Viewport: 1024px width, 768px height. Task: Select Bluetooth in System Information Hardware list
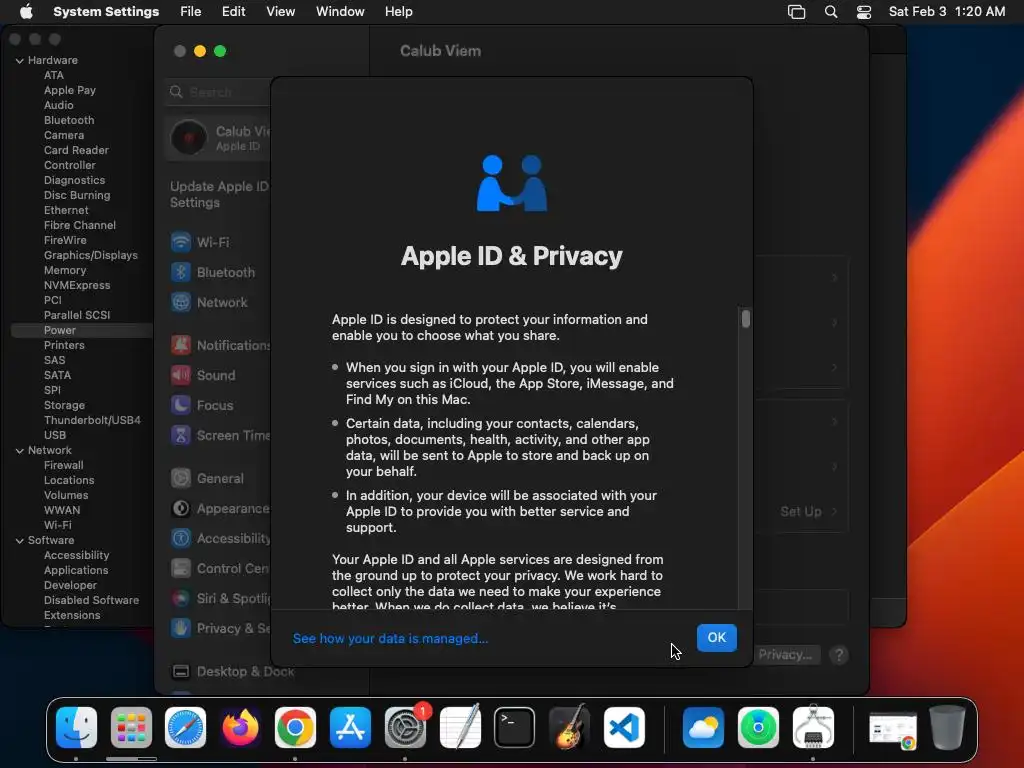point(69,120)
